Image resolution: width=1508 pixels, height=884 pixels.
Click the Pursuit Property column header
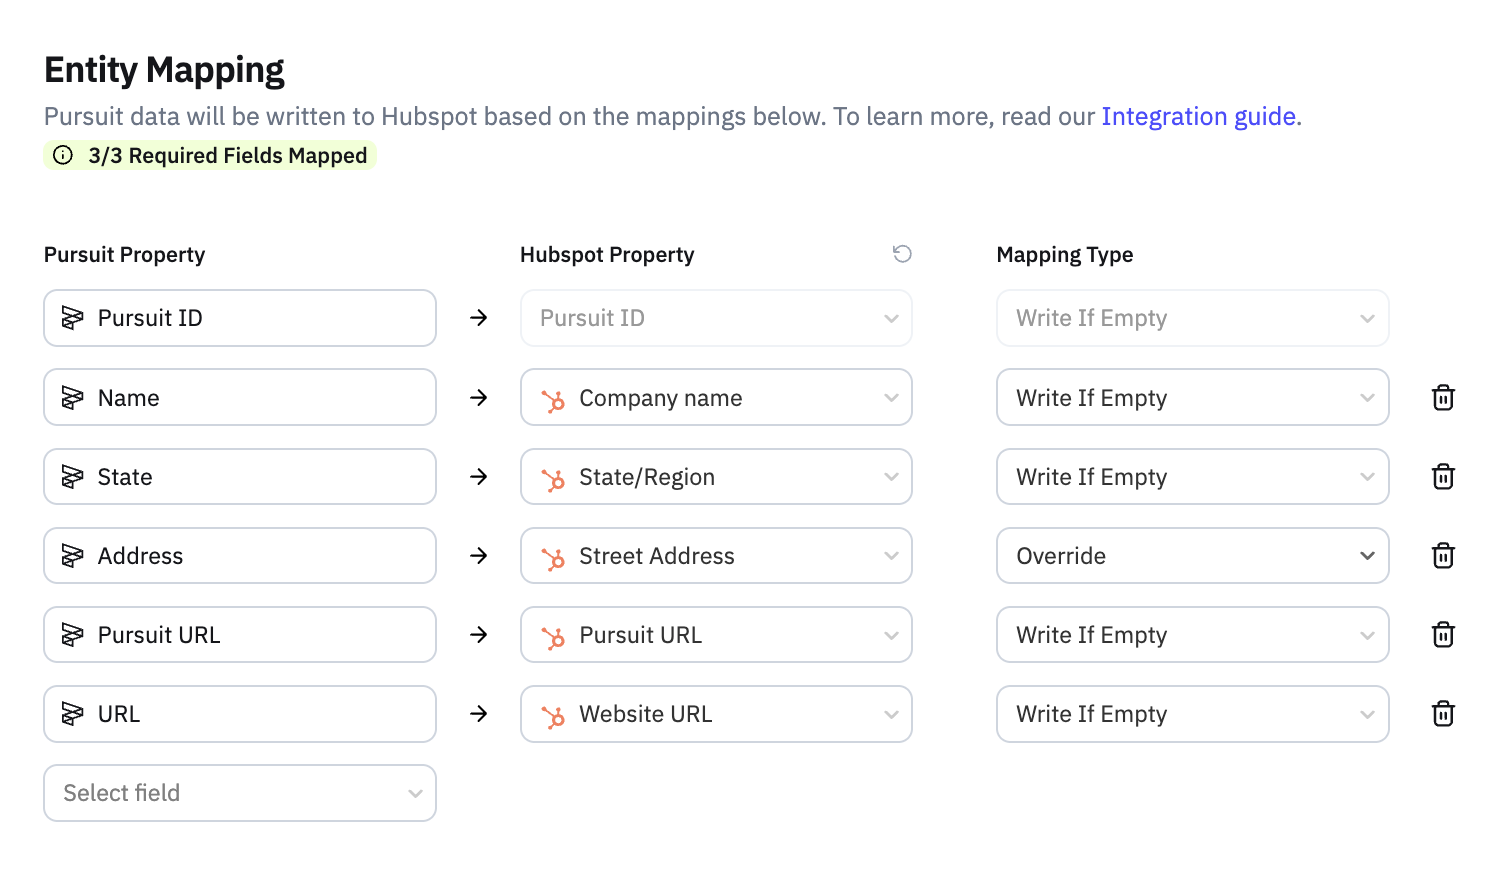coord(124,255)
